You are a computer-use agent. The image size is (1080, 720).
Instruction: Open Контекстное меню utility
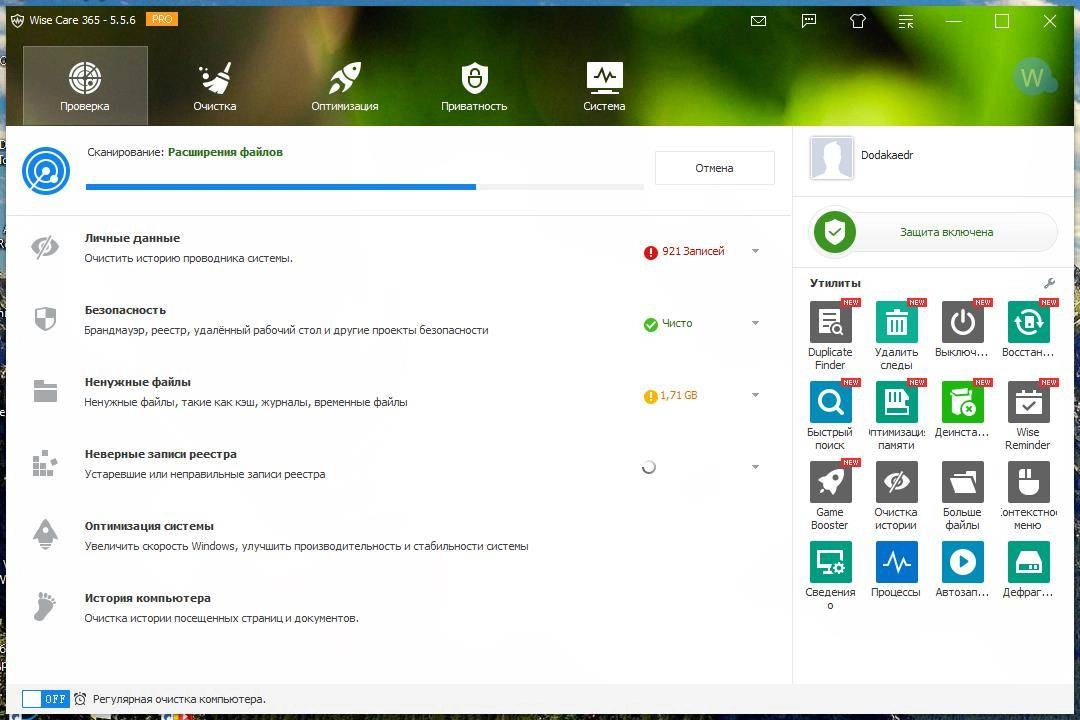pyautogui.click(x=1028, y=482)
